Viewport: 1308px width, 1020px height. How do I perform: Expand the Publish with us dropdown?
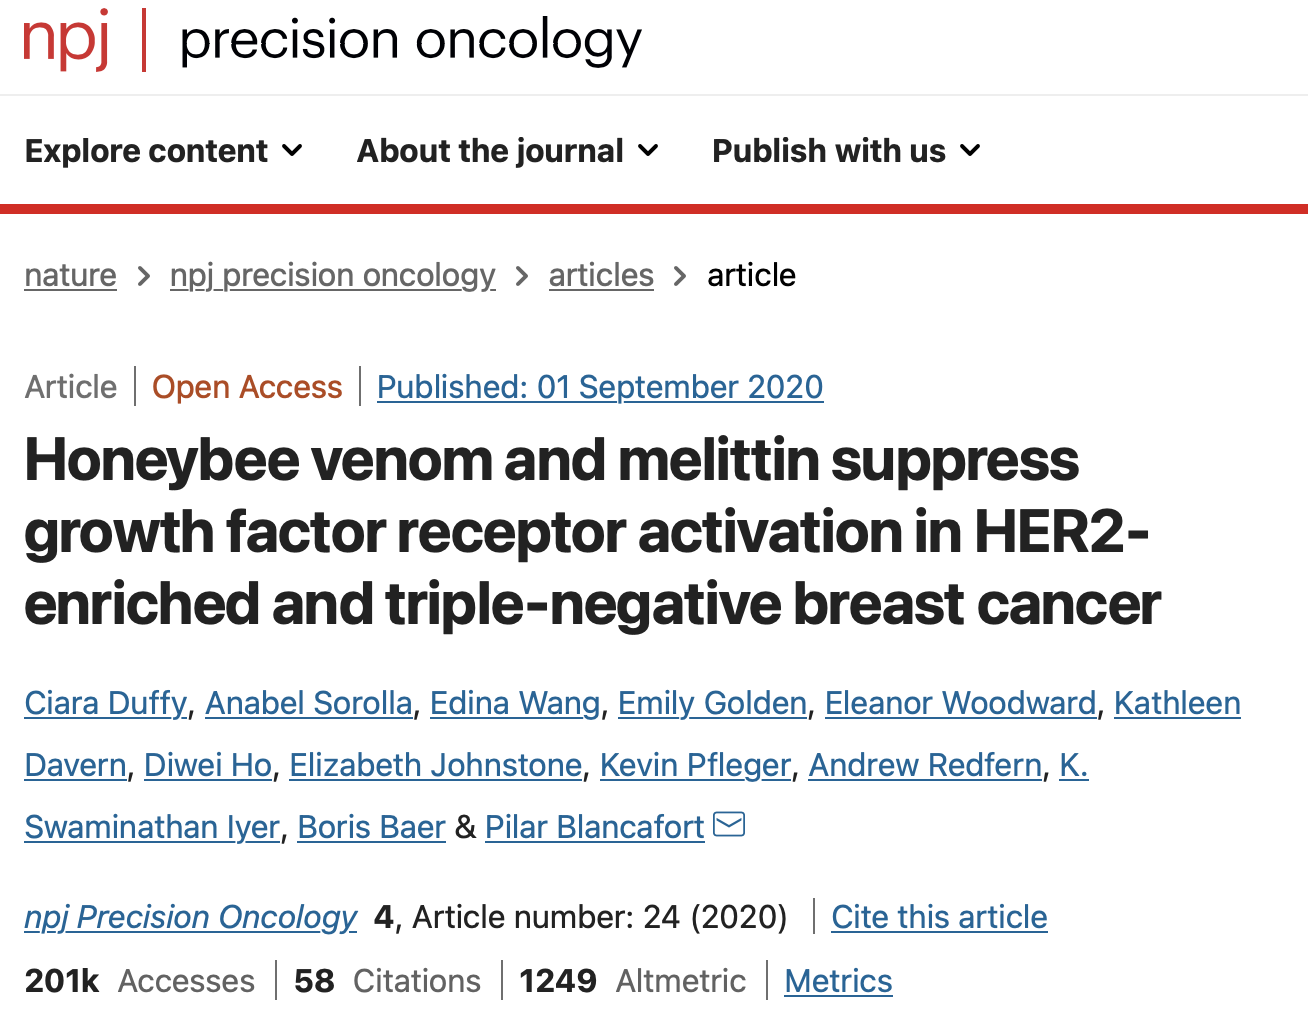[846, 151]
